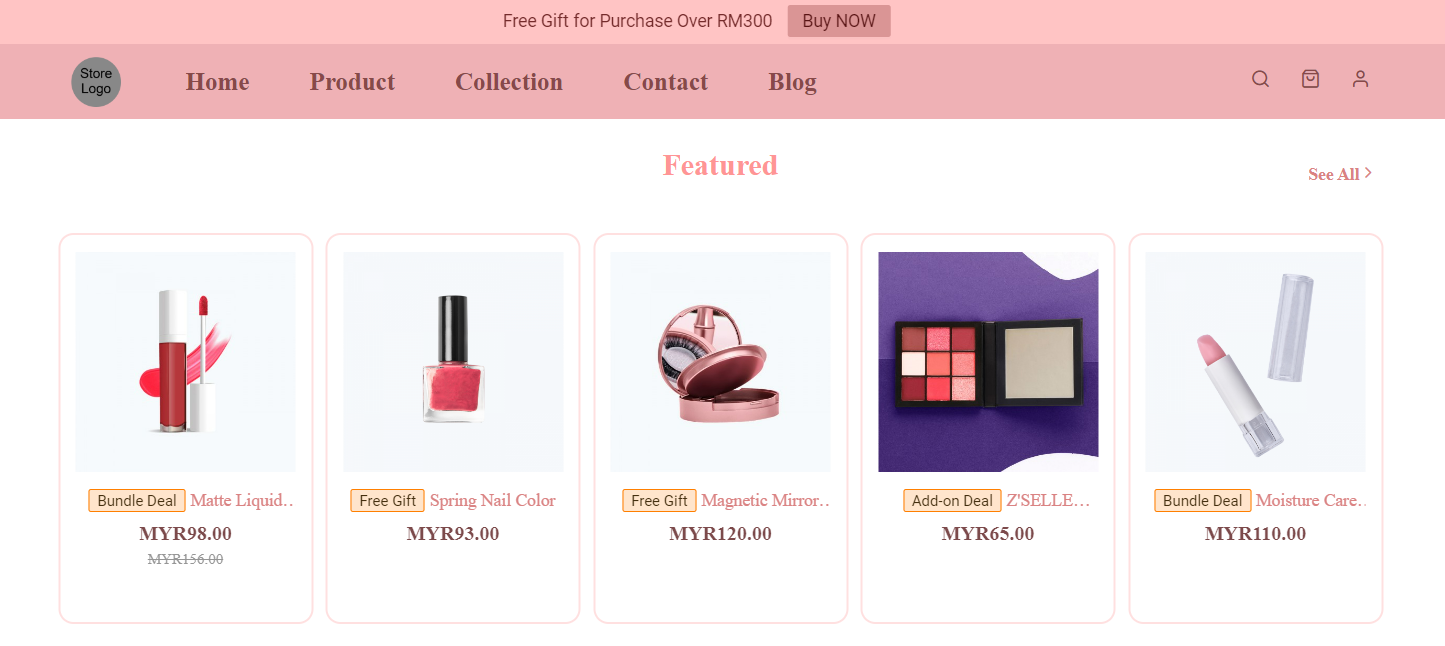Click the Store Logo in the header
Screen dimensions: 1445x646
[x=95, y=81]
